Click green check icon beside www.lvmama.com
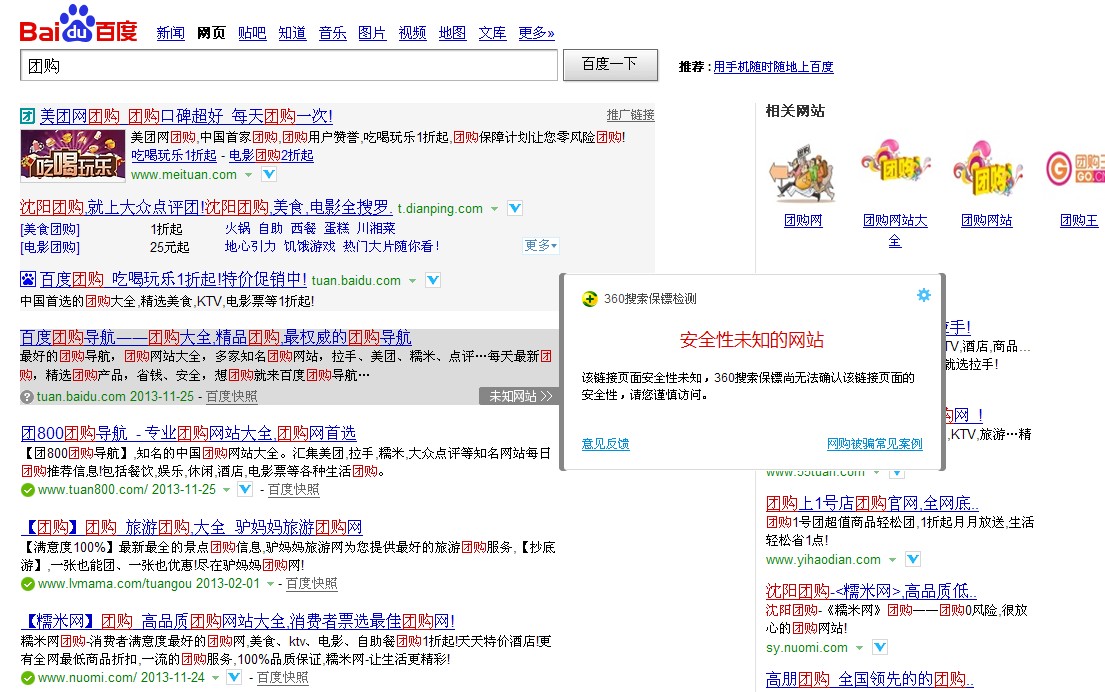Screen dimensions: 1105x692 (x=27, y=584)
